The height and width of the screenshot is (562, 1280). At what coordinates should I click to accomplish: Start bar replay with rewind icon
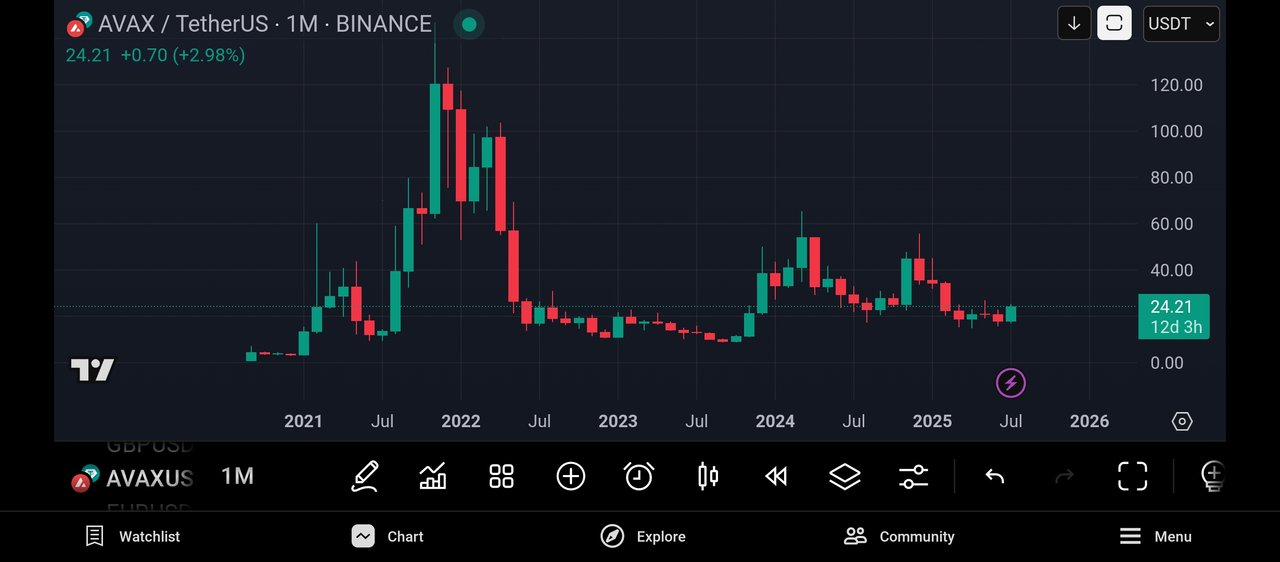click(776, 477)
